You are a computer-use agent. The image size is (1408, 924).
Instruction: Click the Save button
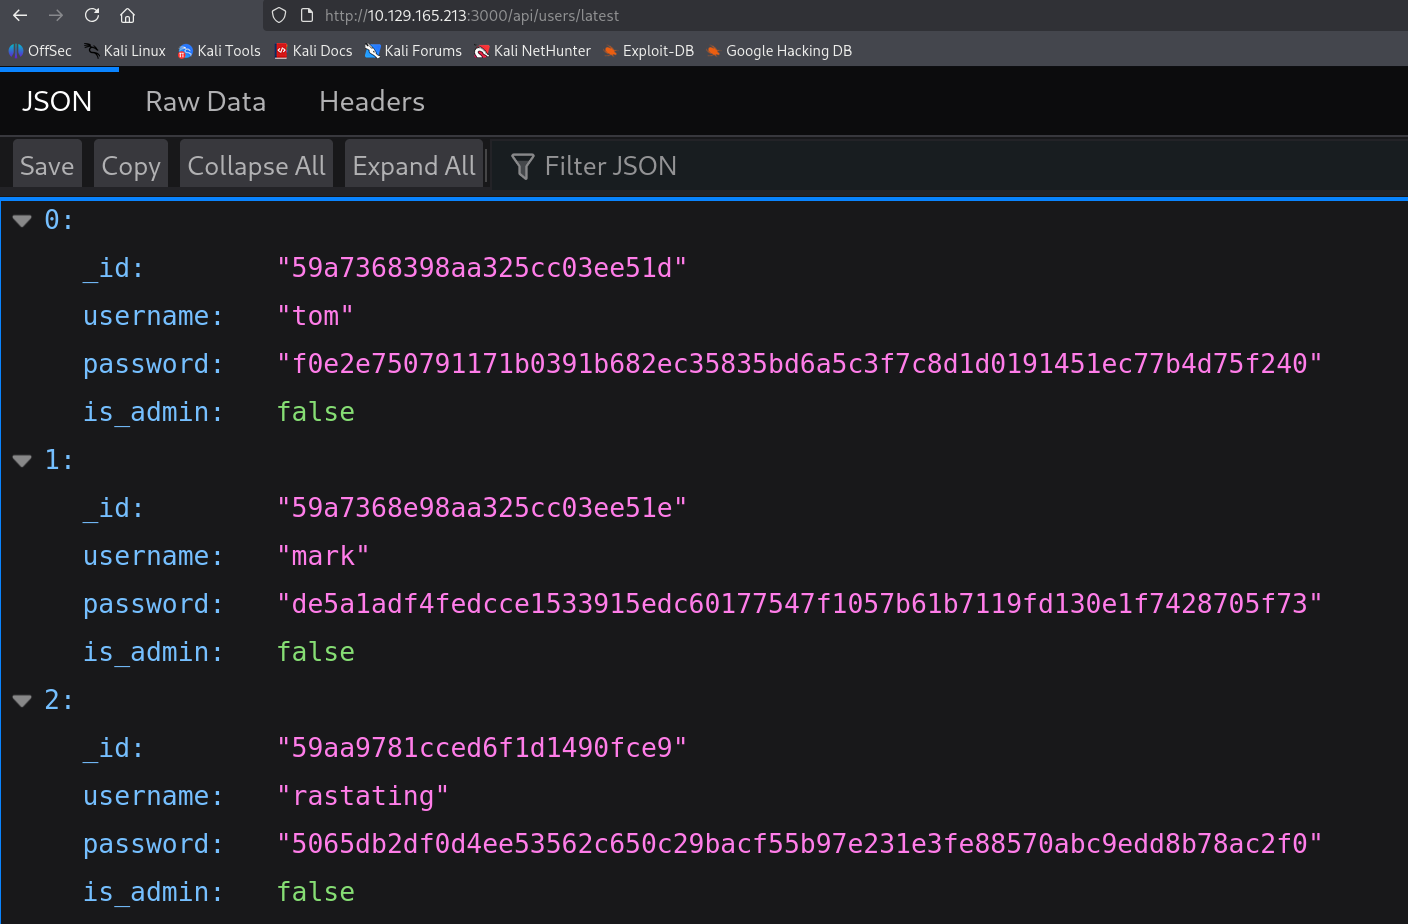46,164
